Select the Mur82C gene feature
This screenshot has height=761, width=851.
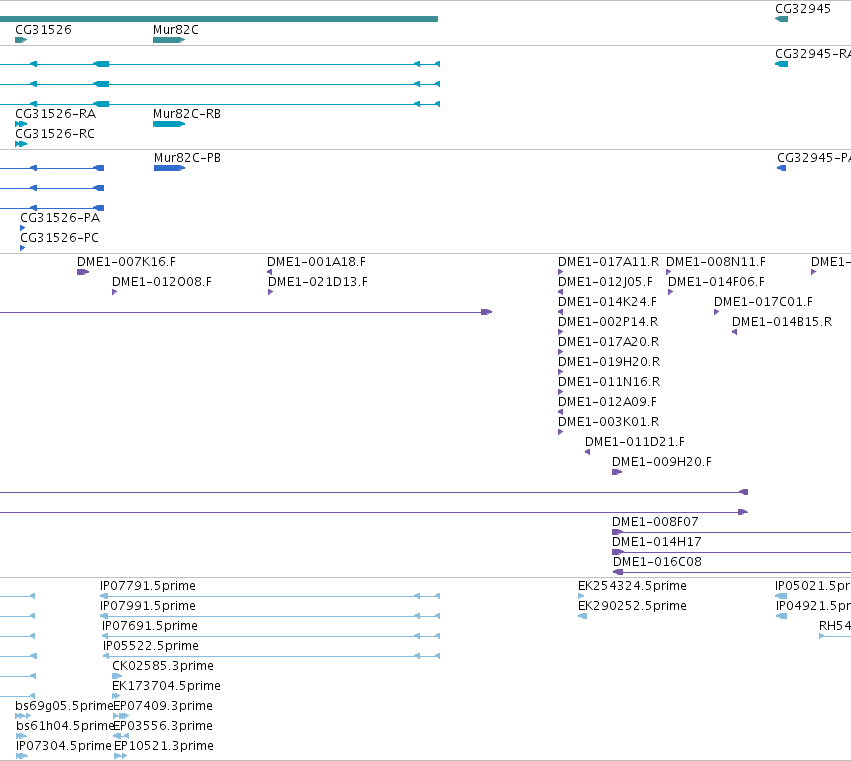click(x=169, y=40)
